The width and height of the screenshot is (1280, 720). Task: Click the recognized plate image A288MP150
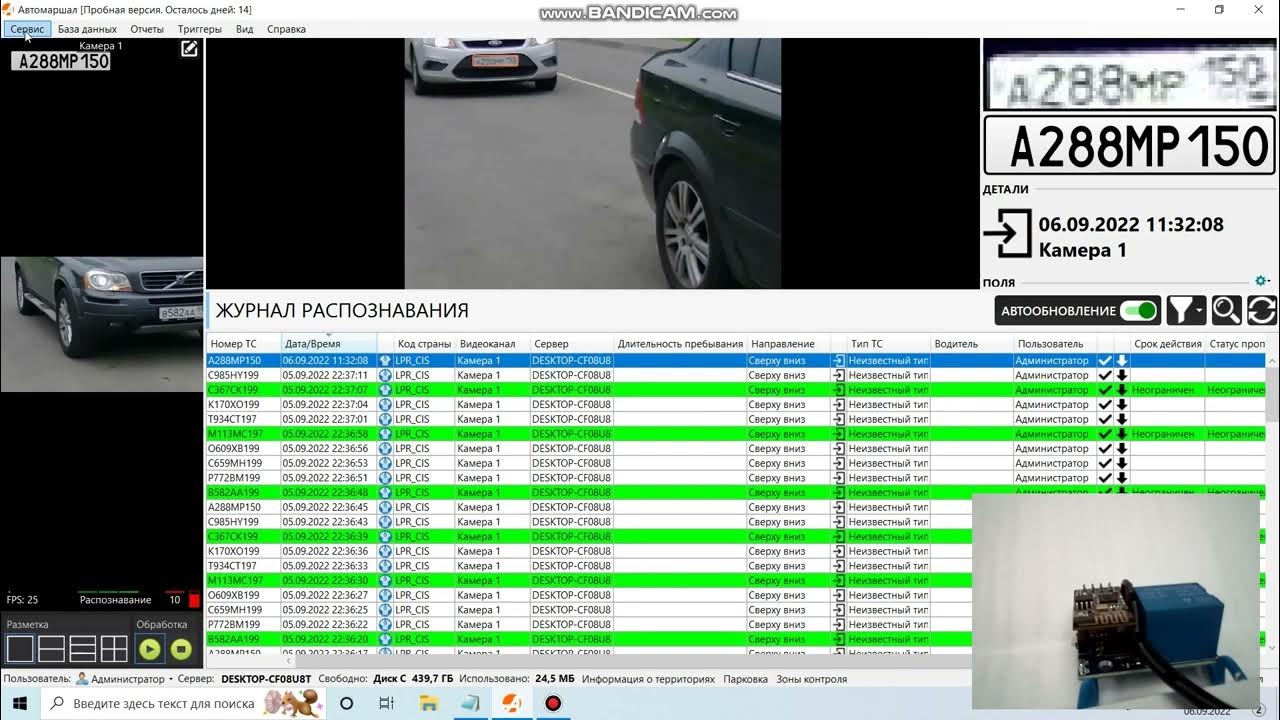(x=1129, y=146)
